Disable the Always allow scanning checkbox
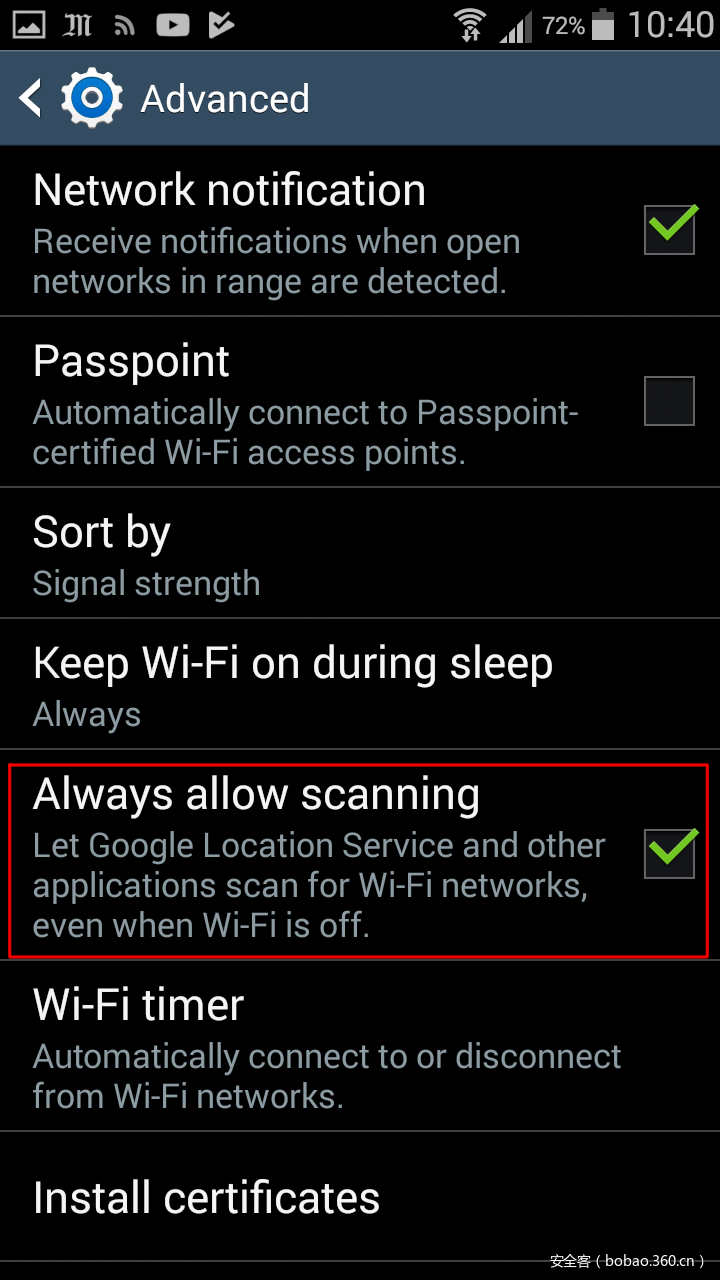 click(669, 853)
